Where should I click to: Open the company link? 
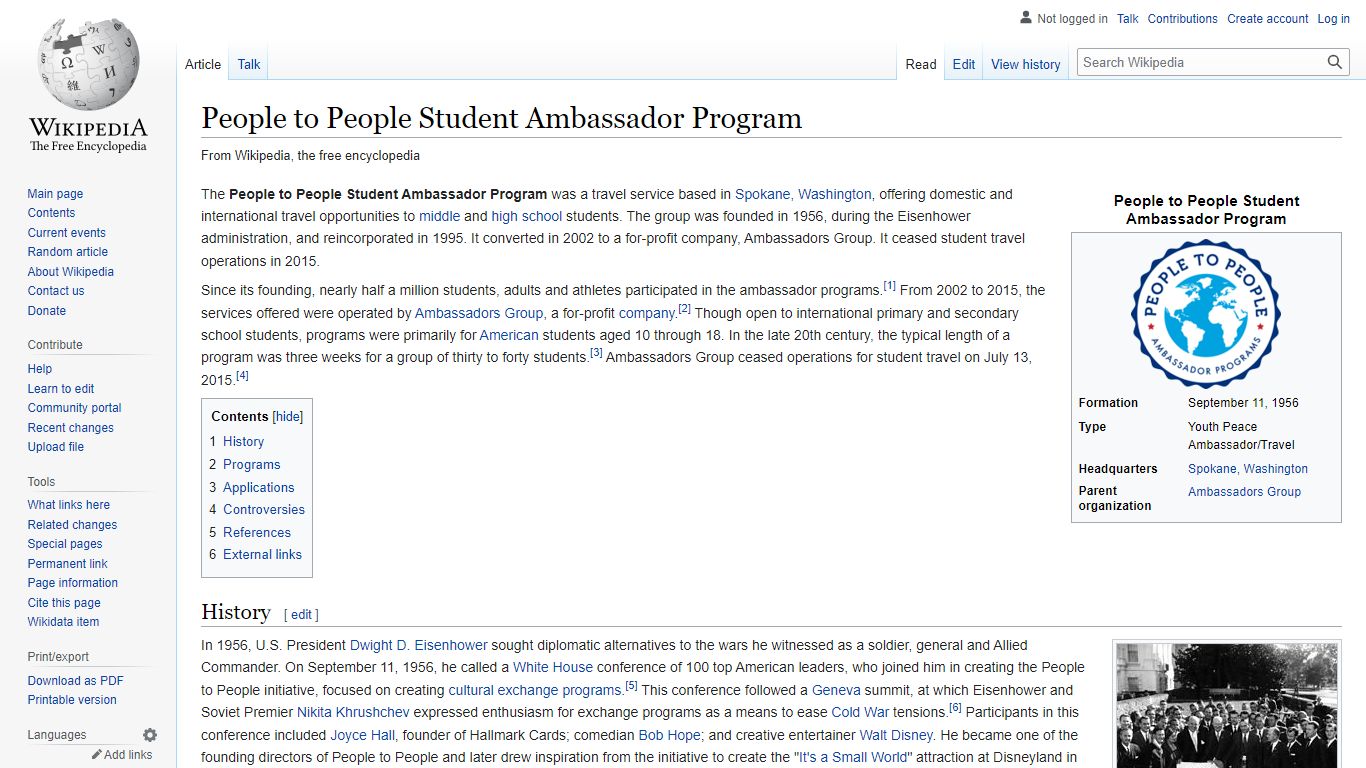pos(647,313)
